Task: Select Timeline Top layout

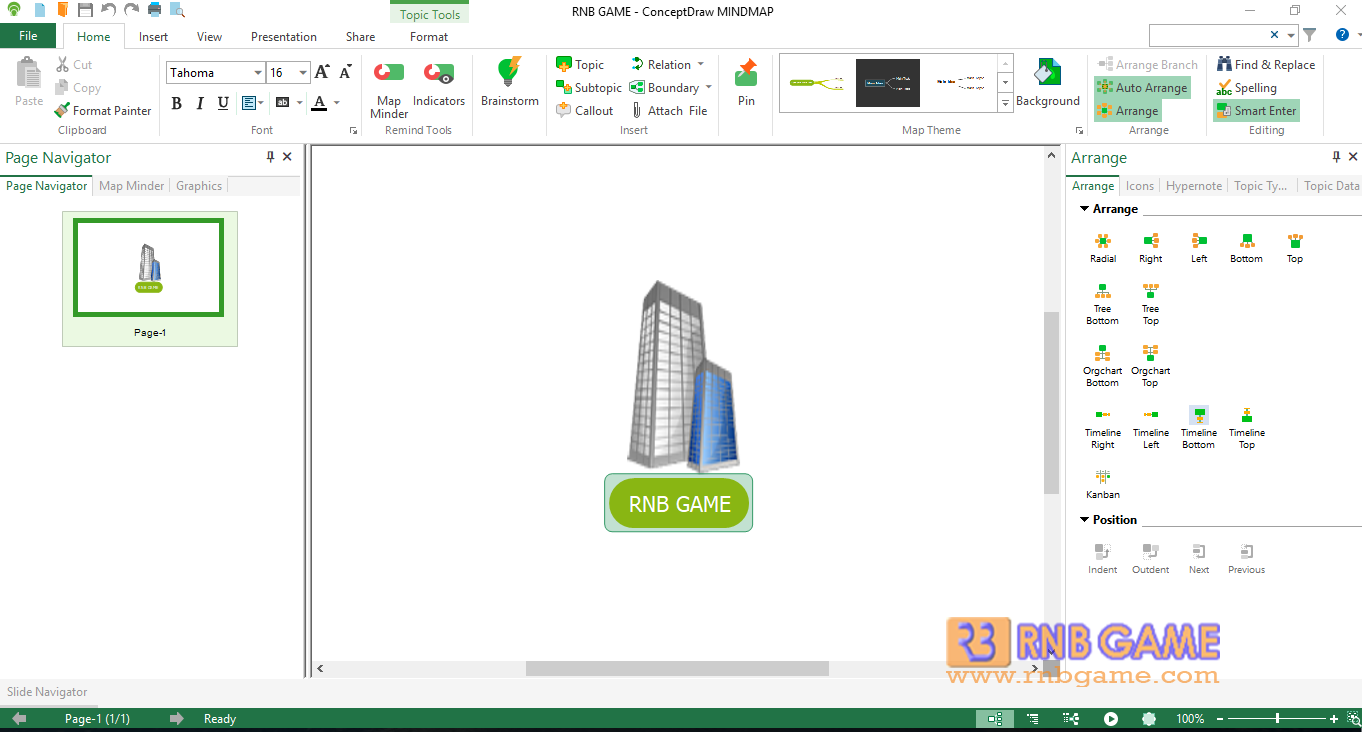Action: click(x=1247, y=428)
